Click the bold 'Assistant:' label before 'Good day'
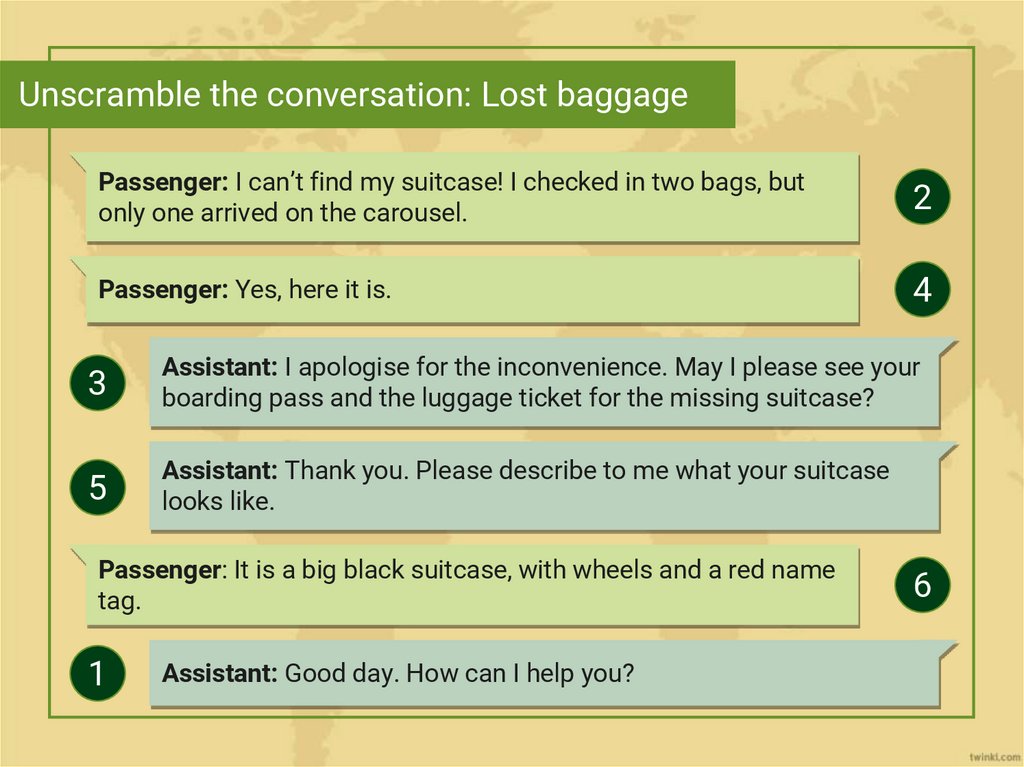This screenshot has height=767, width=1024. tap(220, 673)
